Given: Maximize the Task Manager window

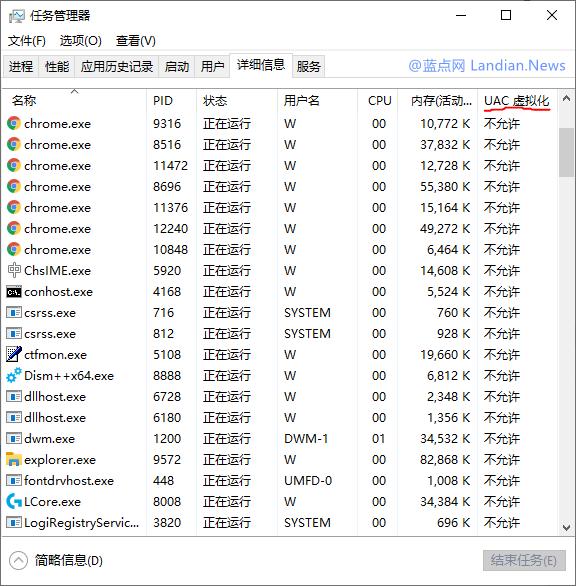Looking at the screenshot, I should (x=506, y=15).
